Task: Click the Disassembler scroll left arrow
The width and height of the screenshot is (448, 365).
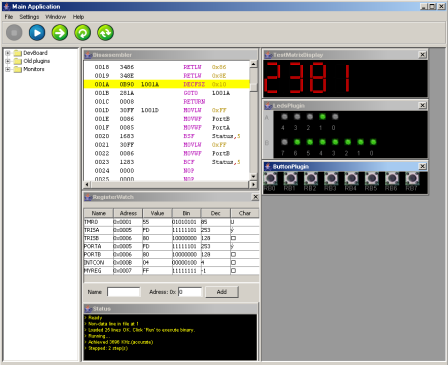Action: (x=87, y=184)
